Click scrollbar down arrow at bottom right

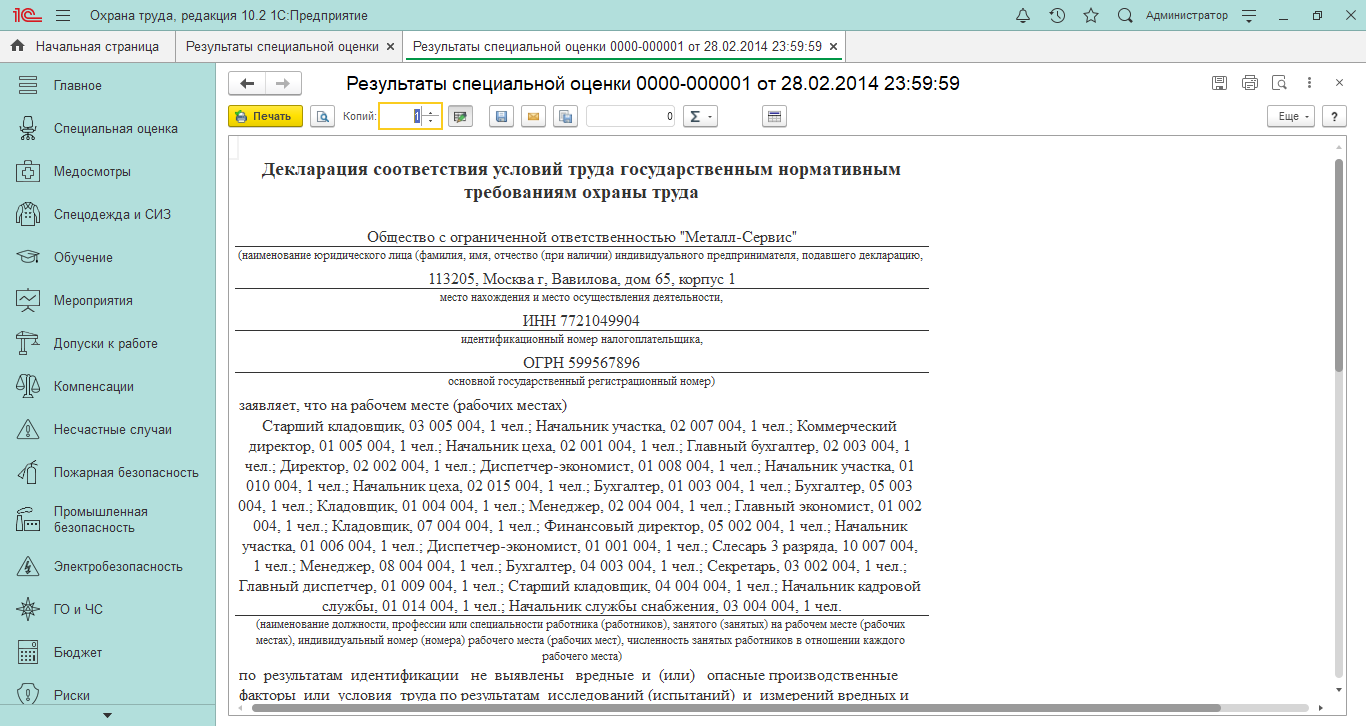[1339, 690]
